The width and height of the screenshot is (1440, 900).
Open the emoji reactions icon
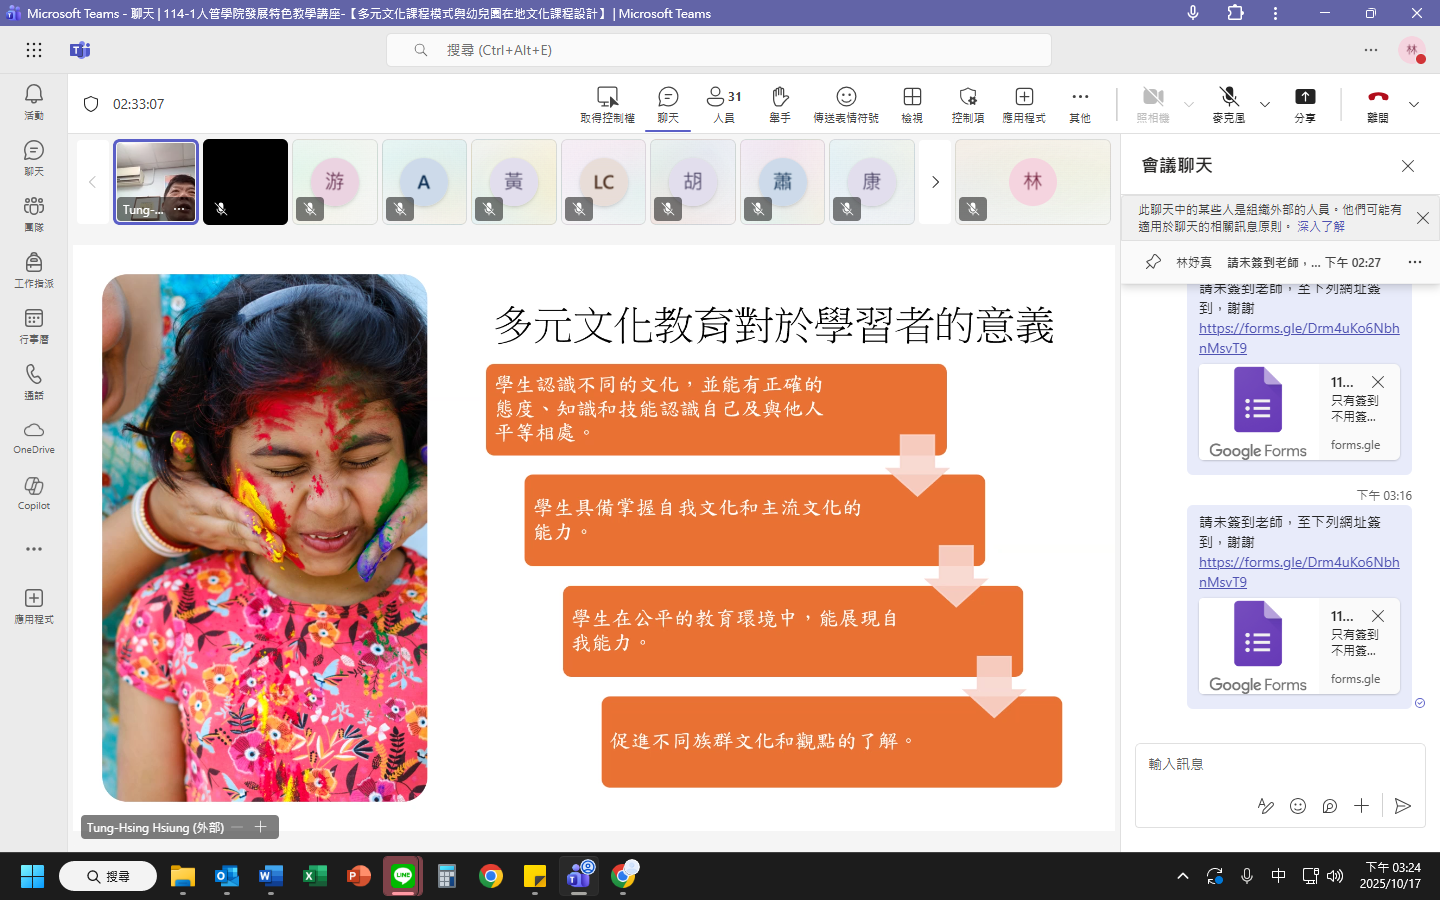tap(846, 103)
